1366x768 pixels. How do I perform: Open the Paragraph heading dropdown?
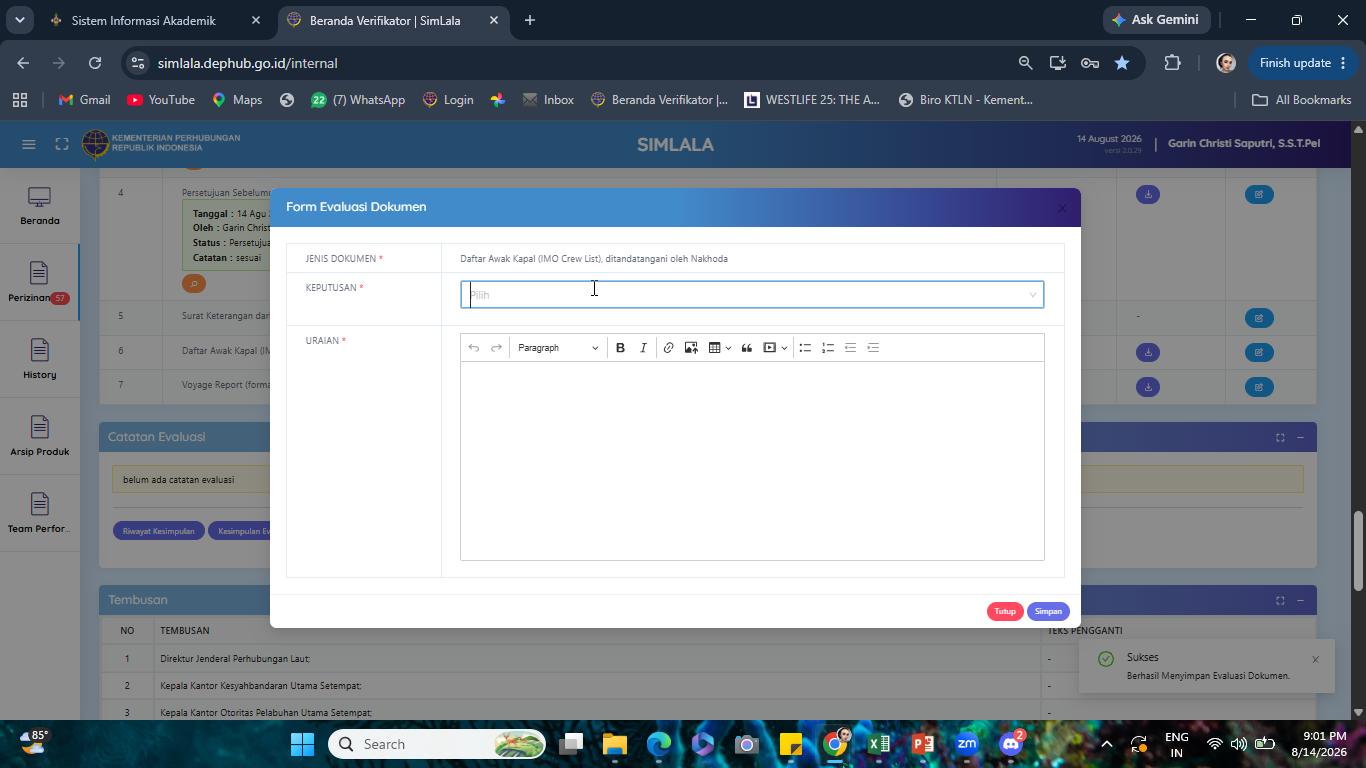click(558, 348)
